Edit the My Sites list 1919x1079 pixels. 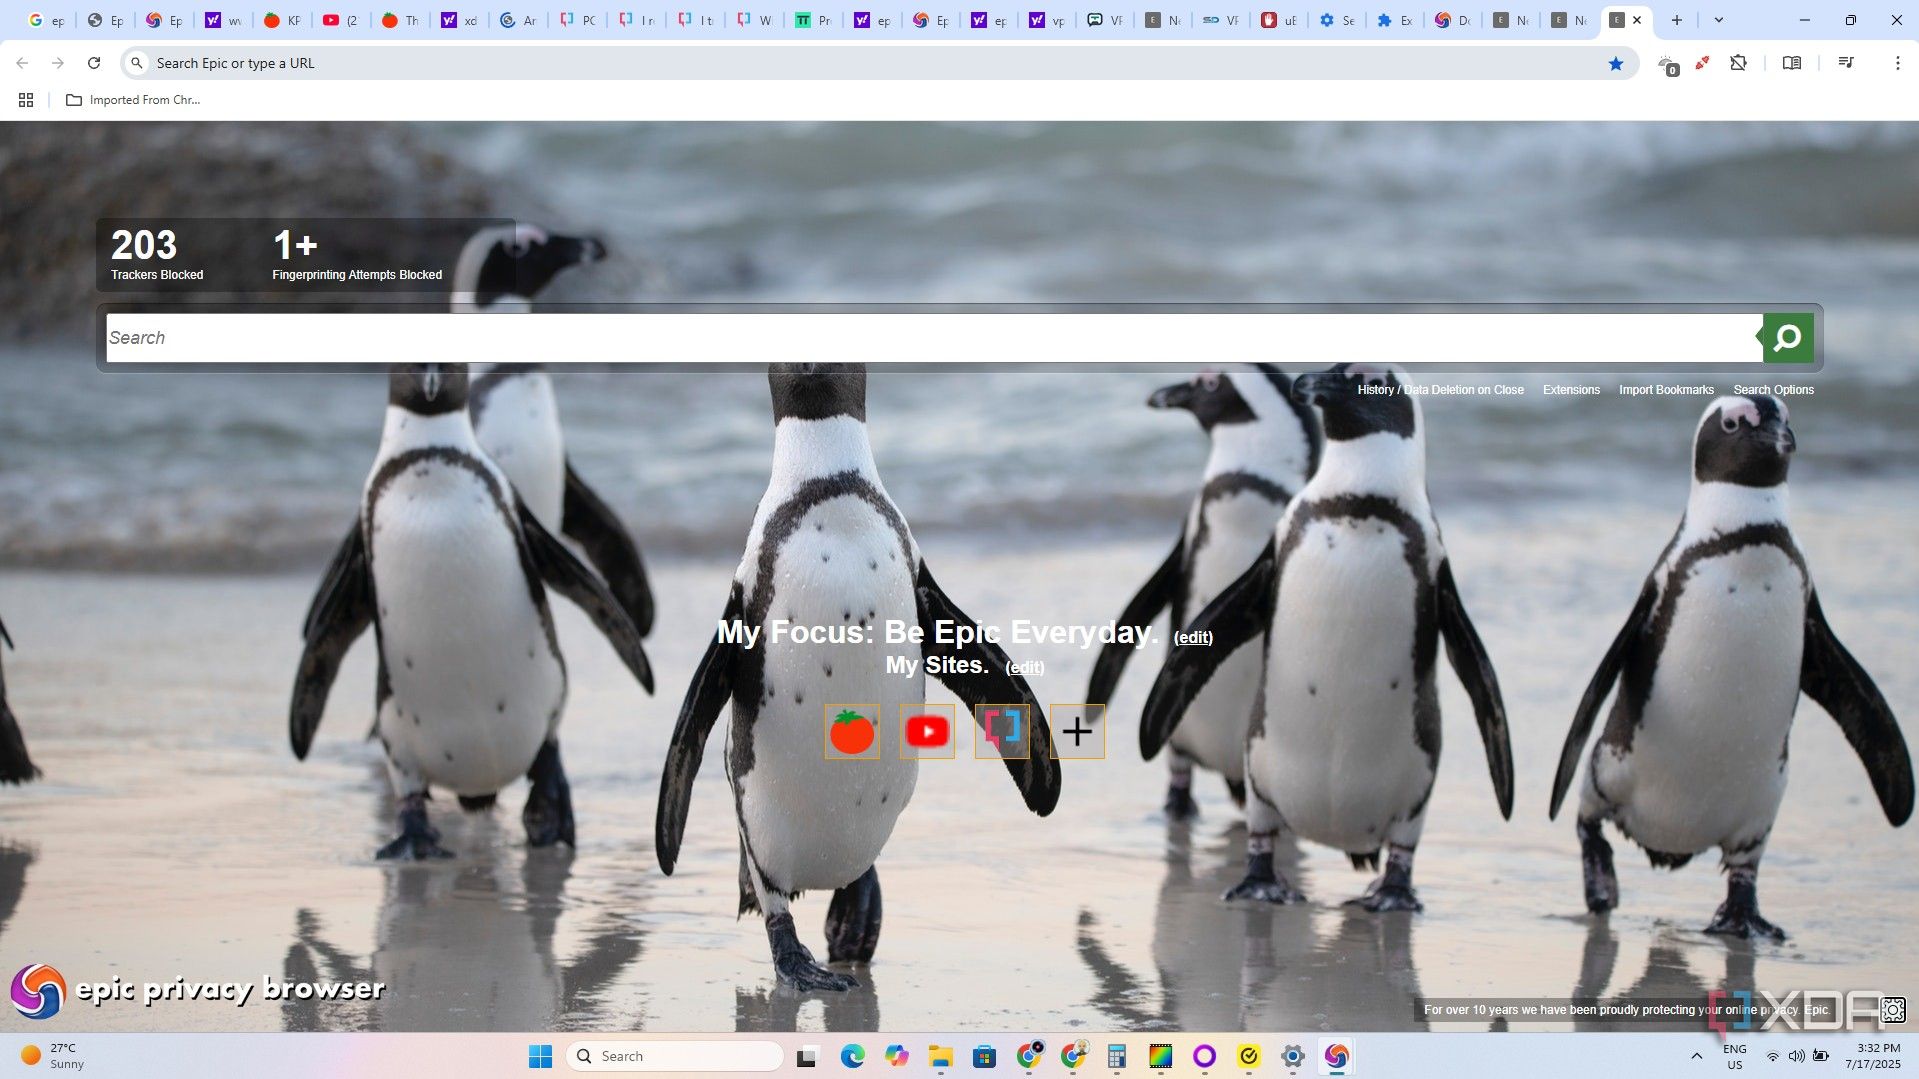click(1025, 667)
